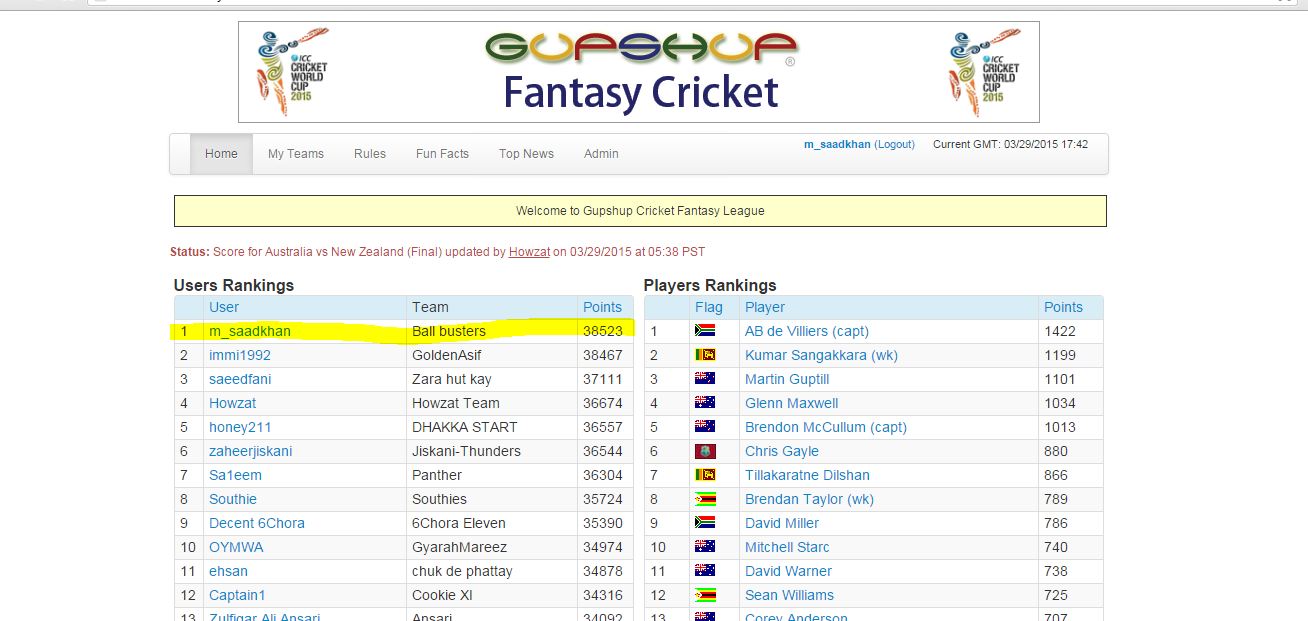Sort users by the Points column header
Image resolution: width=1308 pixels, height=621 pixels.
[602, 307]
